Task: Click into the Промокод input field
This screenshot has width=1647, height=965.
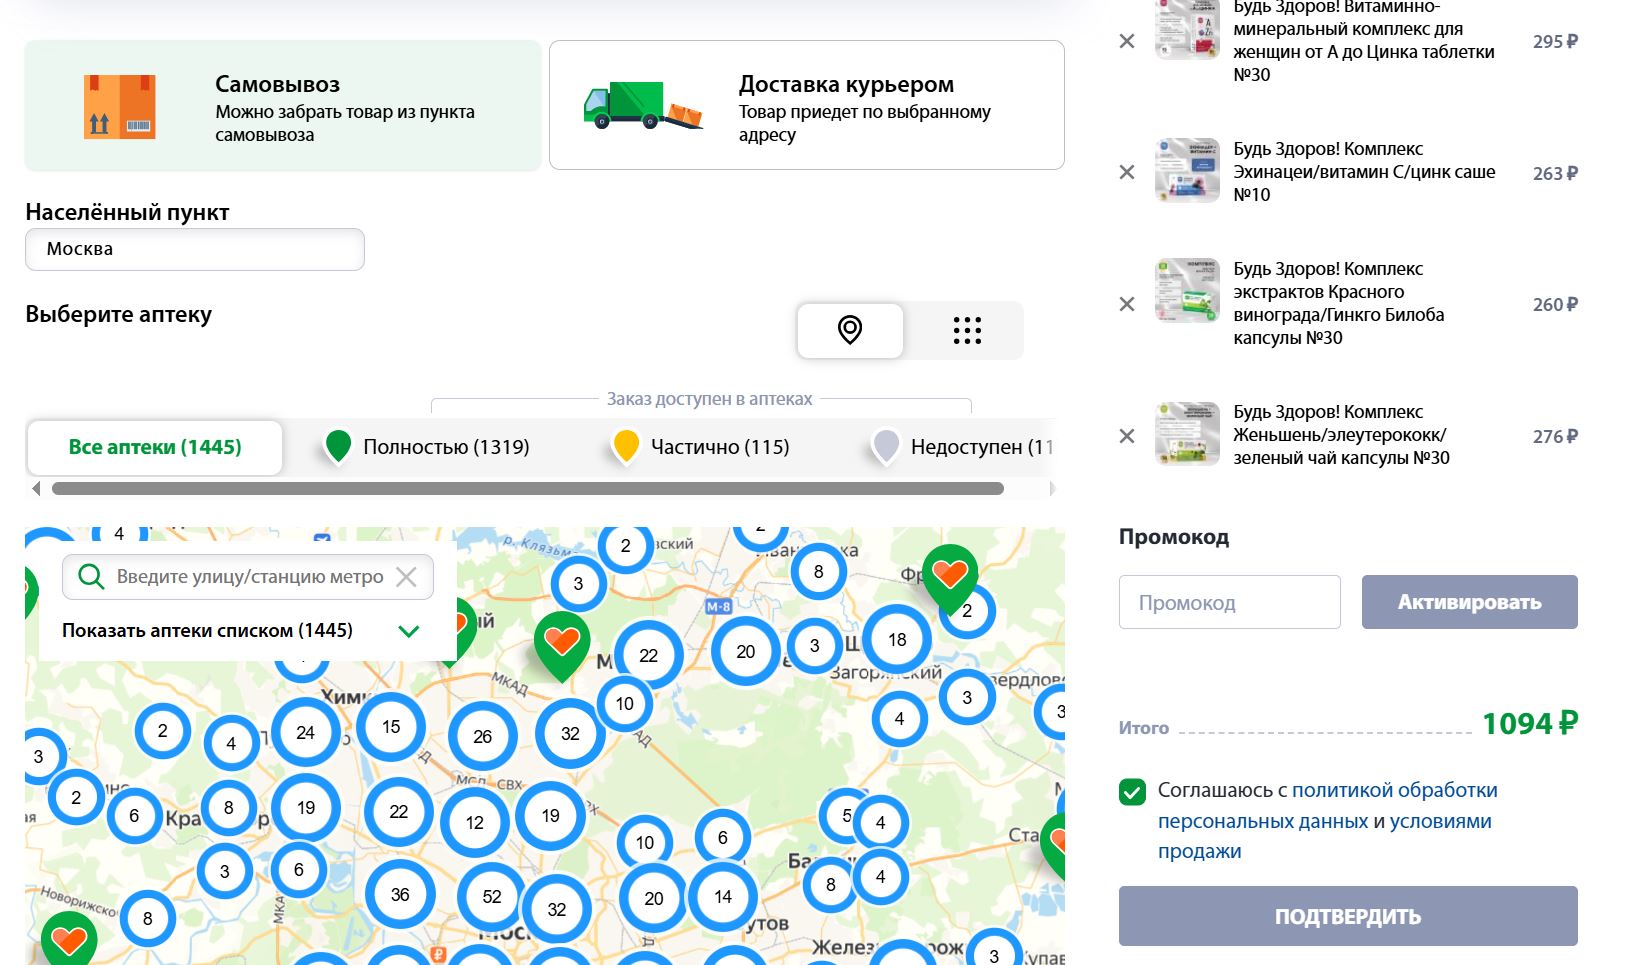Action: coord(1229,602)
